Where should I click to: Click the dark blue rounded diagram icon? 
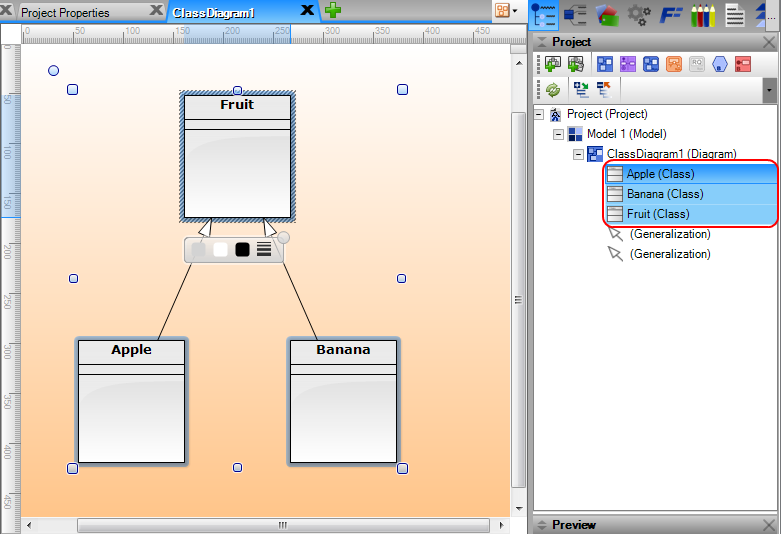[x=651, y=64]
